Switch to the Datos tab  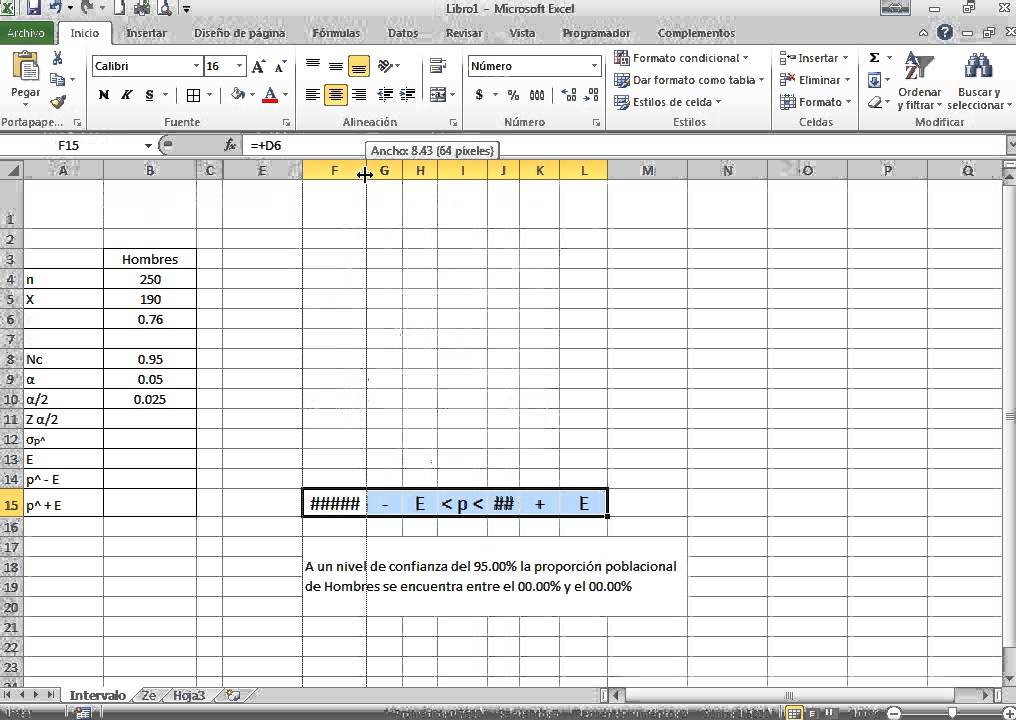point(402,33)
